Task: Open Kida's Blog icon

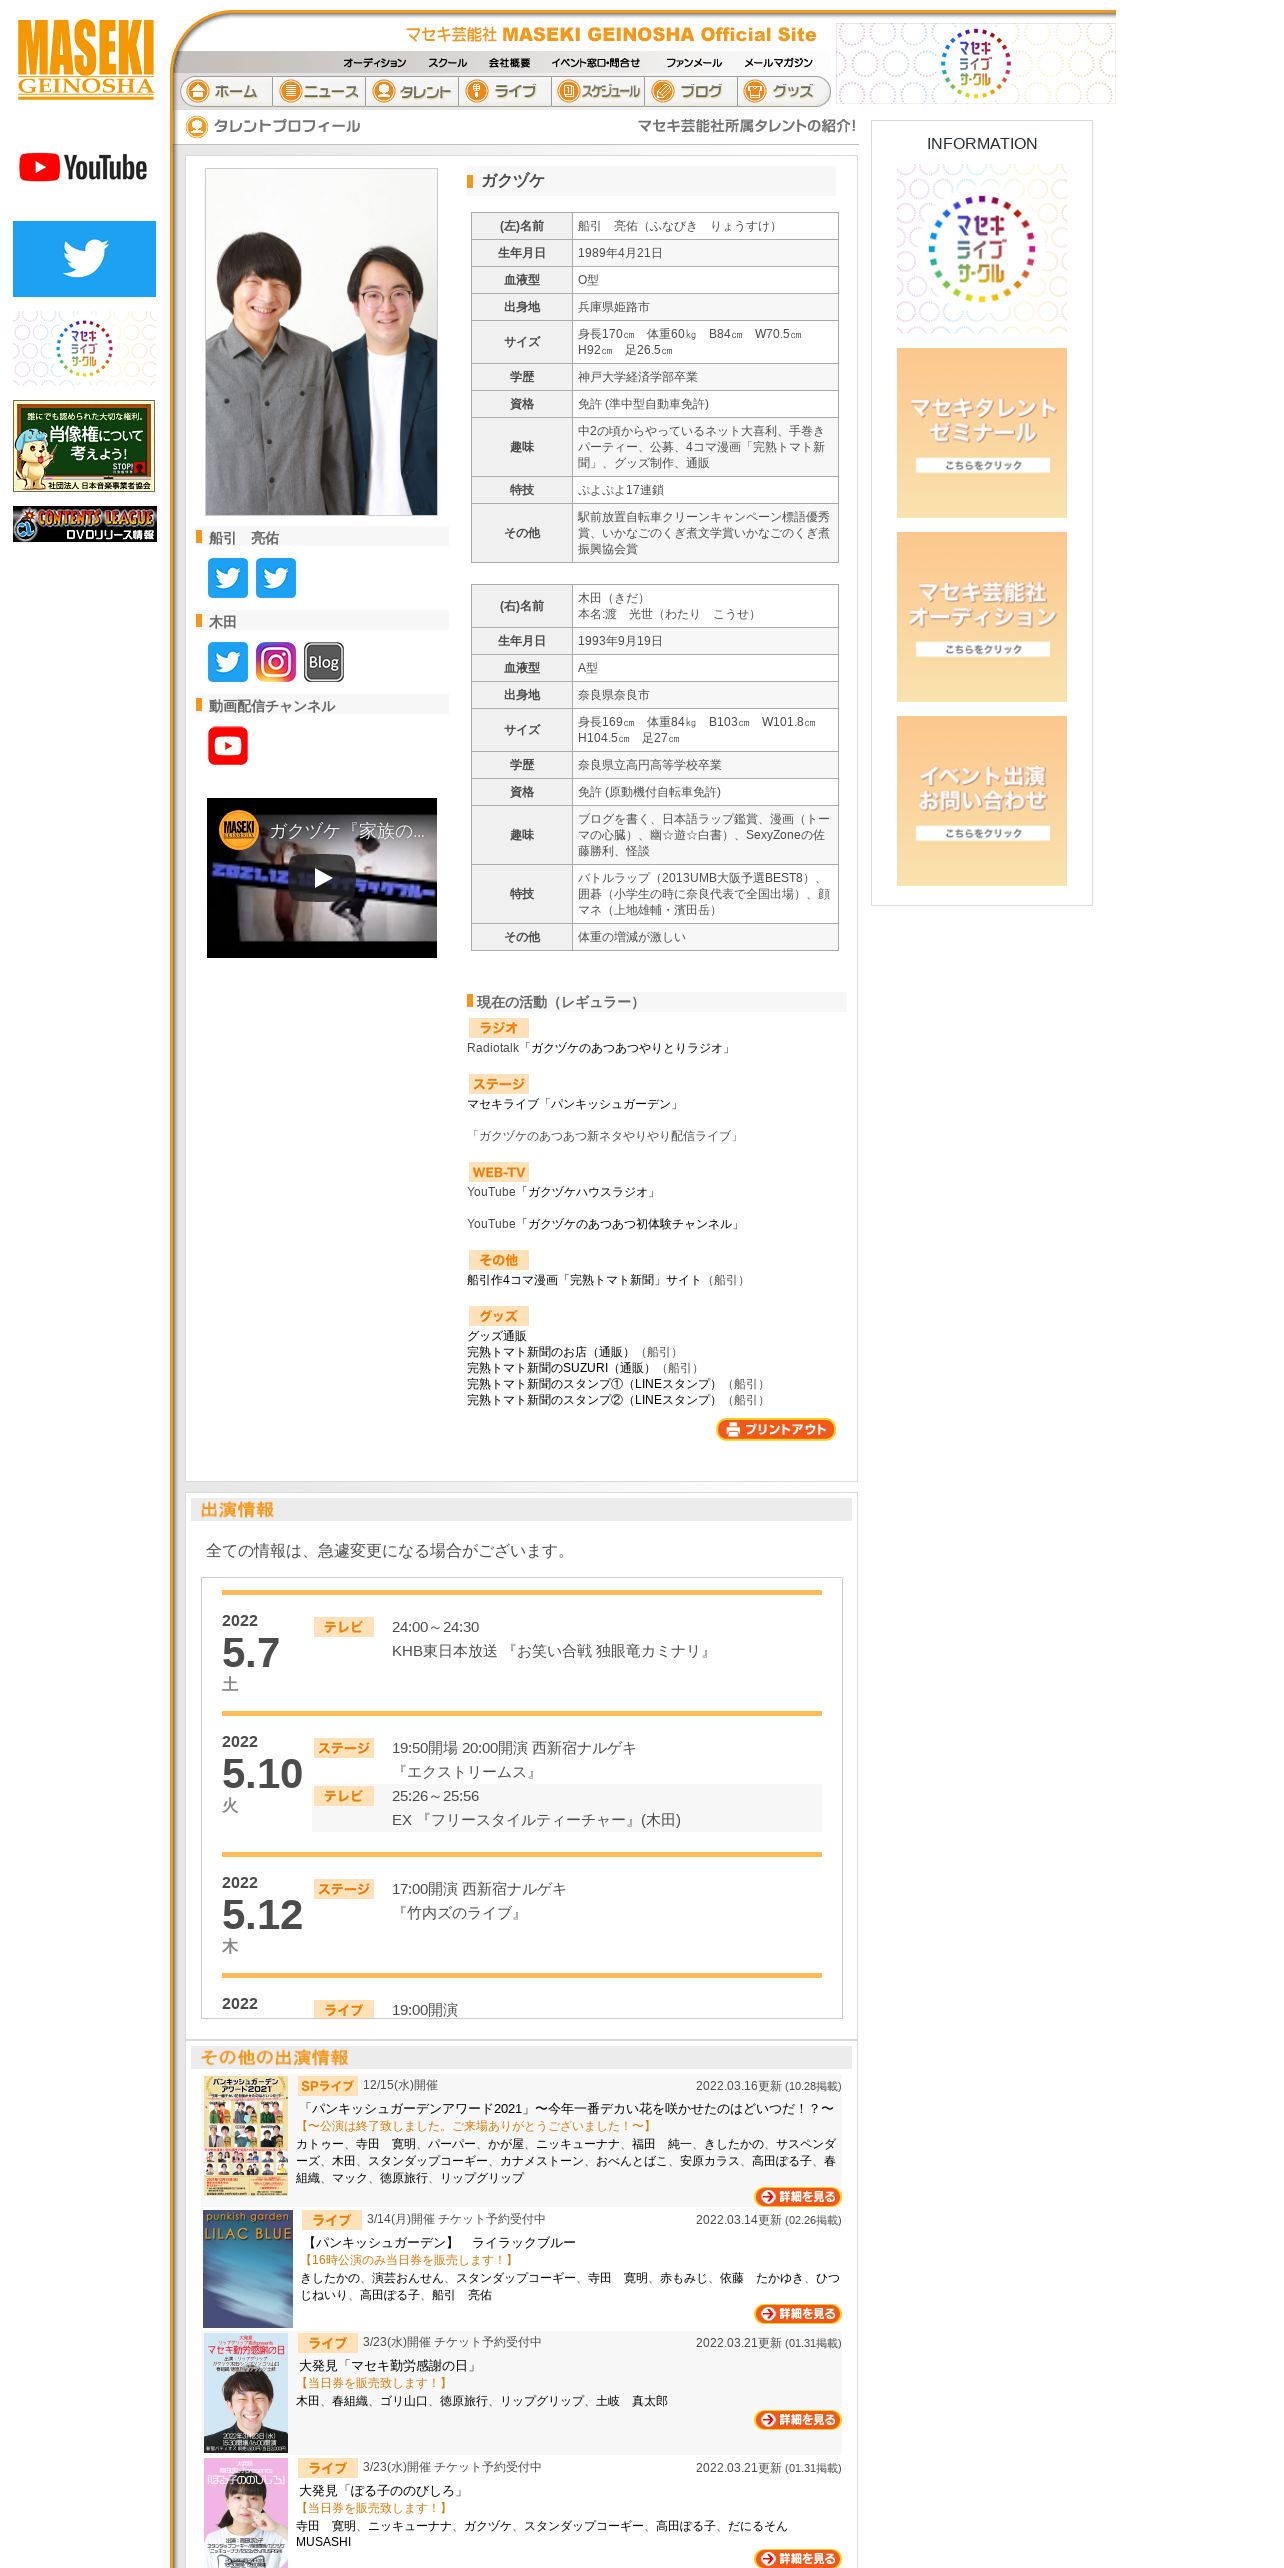Action: (x=324, y=662)
